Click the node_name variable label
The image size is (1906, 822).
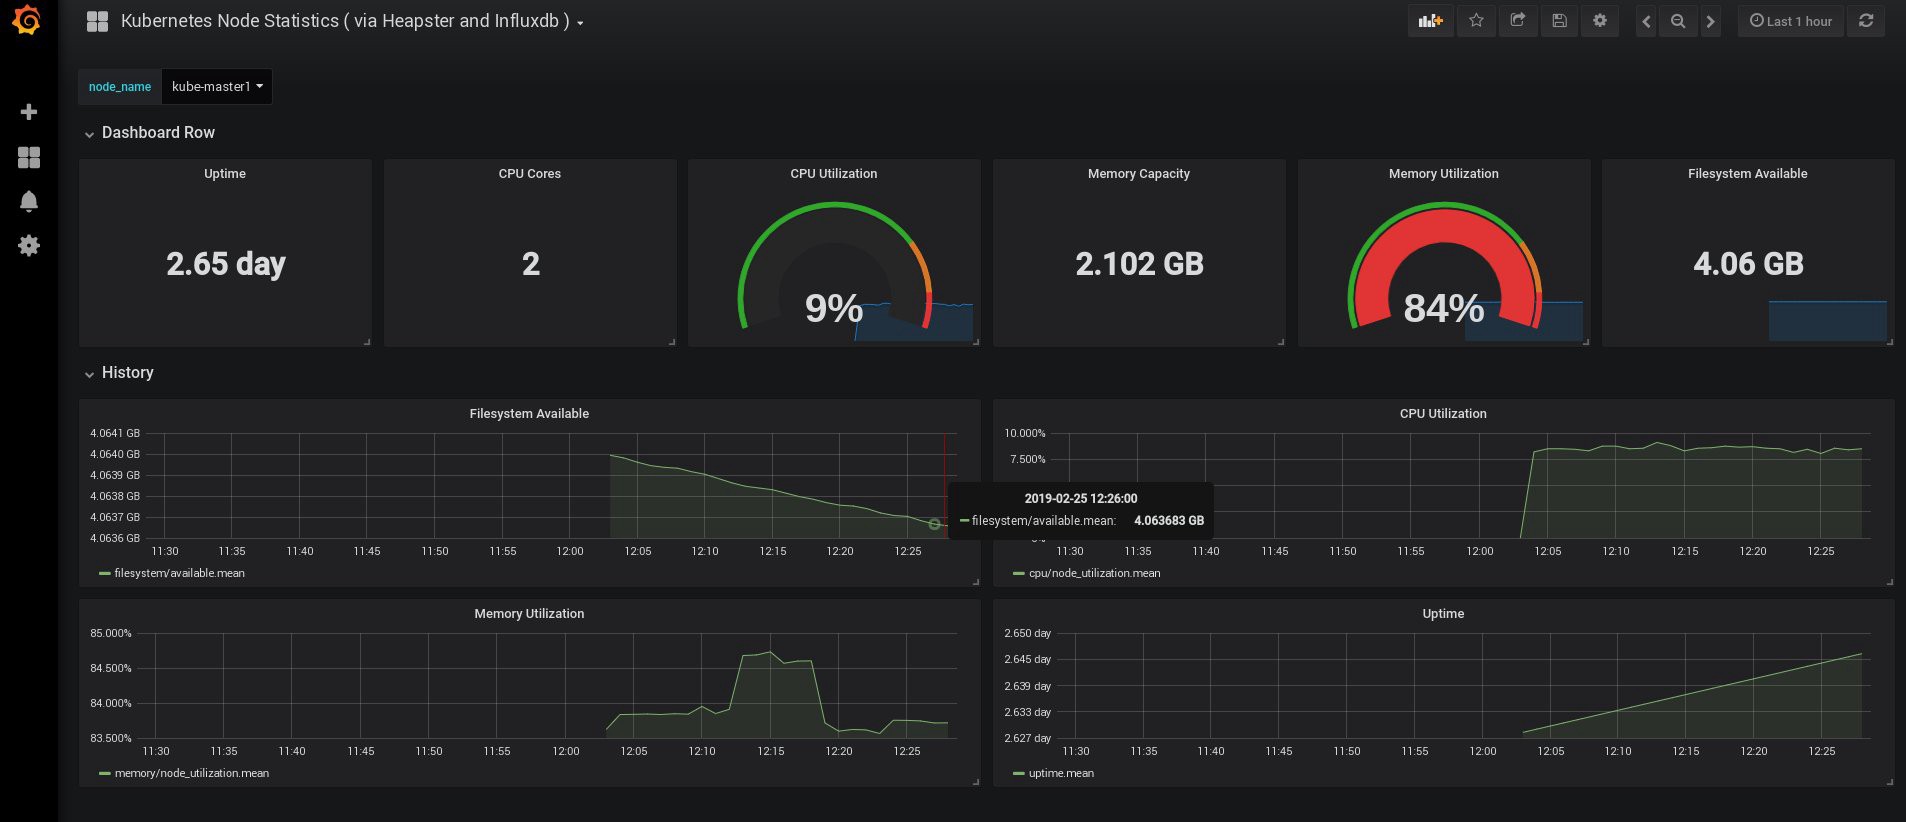120,87
